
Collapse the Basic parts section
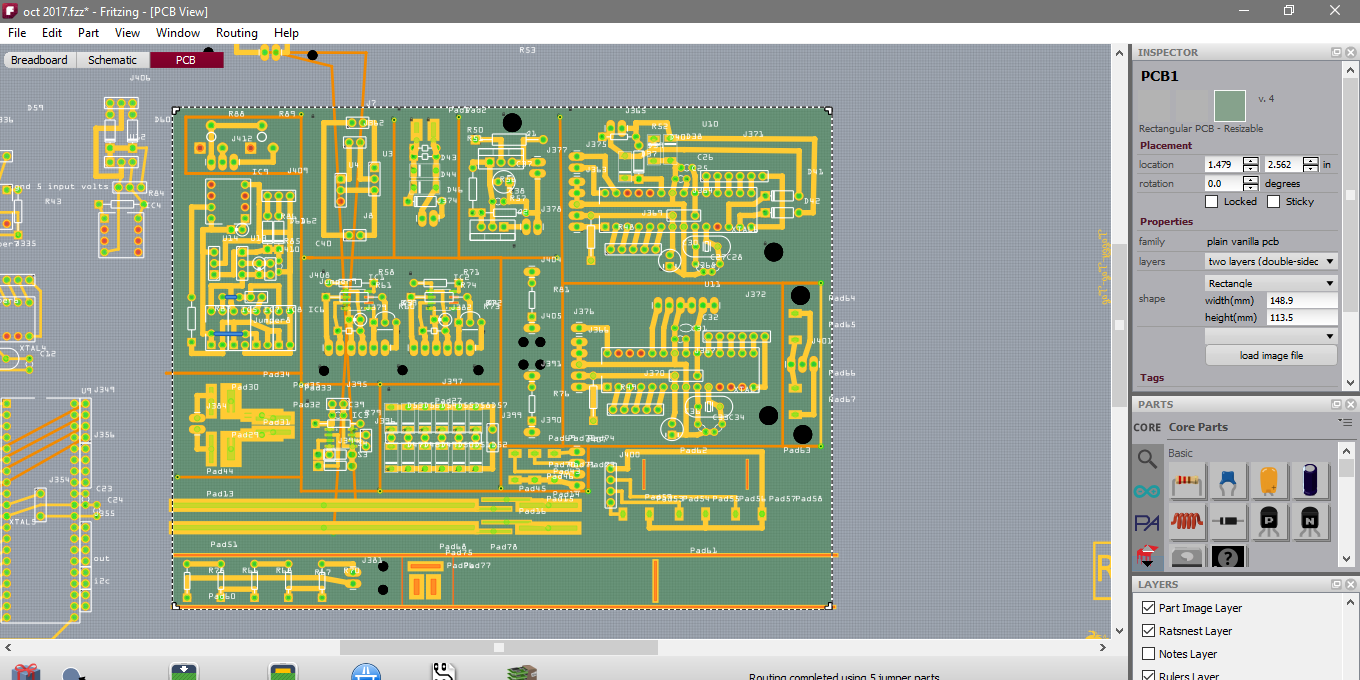1180,452
